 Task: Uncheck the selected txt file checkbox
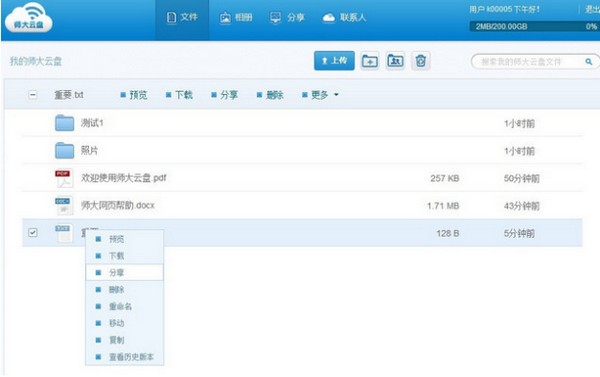[33, 232]
